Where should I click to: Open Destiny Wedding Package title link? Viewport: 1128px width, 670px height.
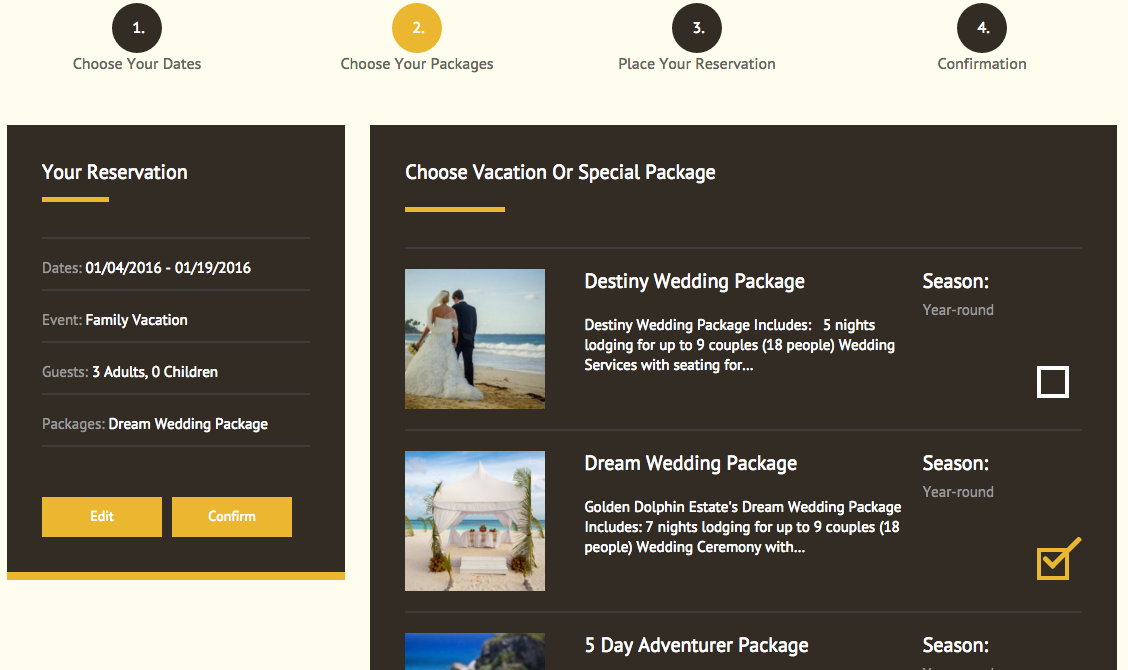point(694,282)
